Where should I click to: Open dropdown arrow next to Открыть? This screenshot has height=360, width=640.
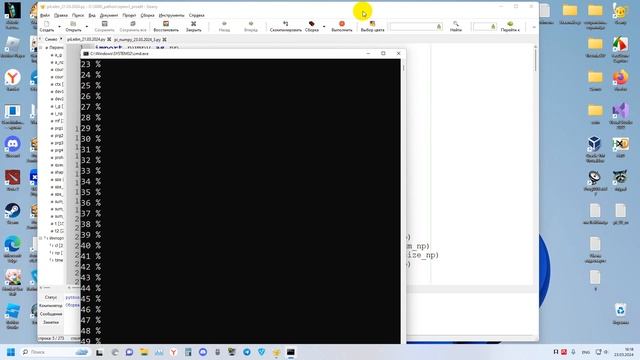click(x=87, y=27)
